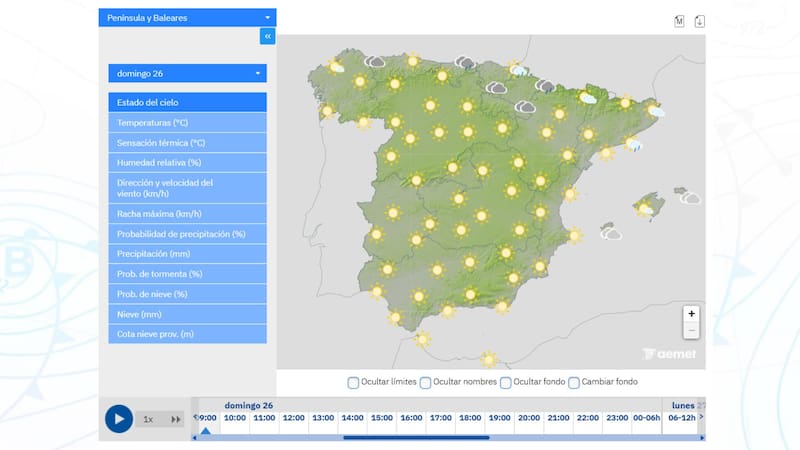This screenshot has width=800, height=450.
Task: Jump to 14:00 on the timeline
Action: 353,418
